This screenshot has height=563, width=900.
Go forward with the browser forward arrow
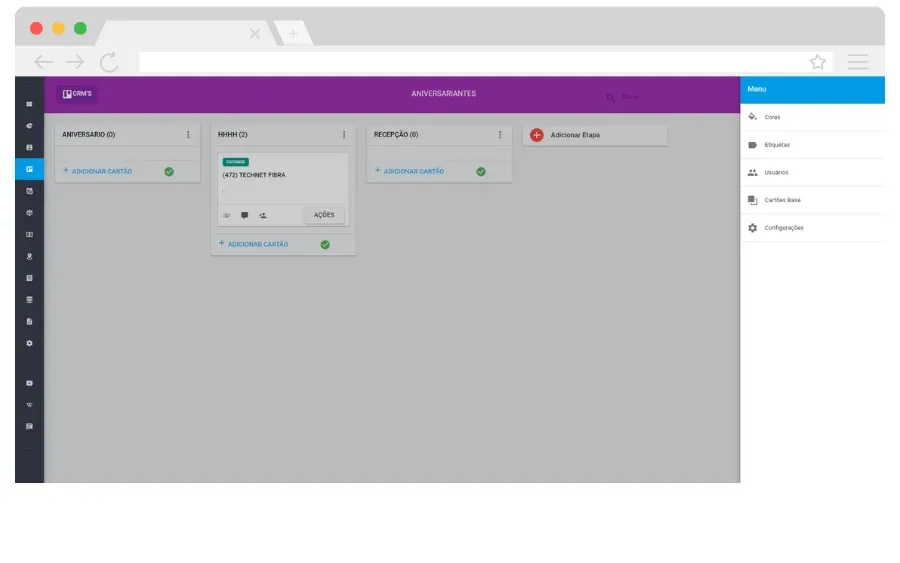point(75,61)
